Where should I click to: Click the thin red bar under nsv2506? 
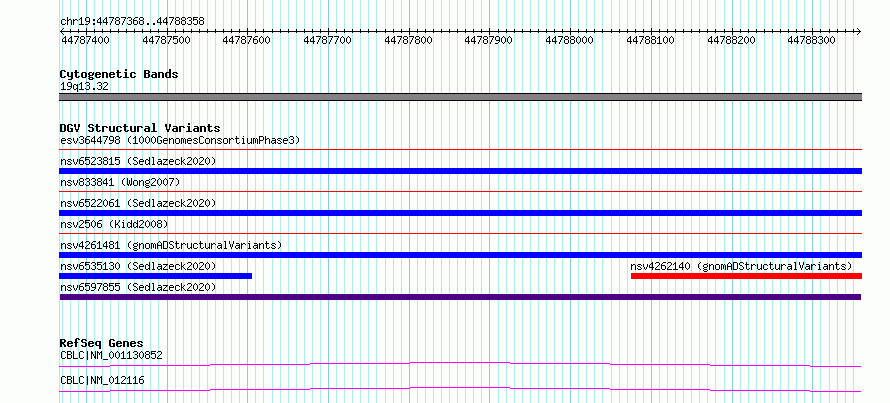tap(460, 233)
